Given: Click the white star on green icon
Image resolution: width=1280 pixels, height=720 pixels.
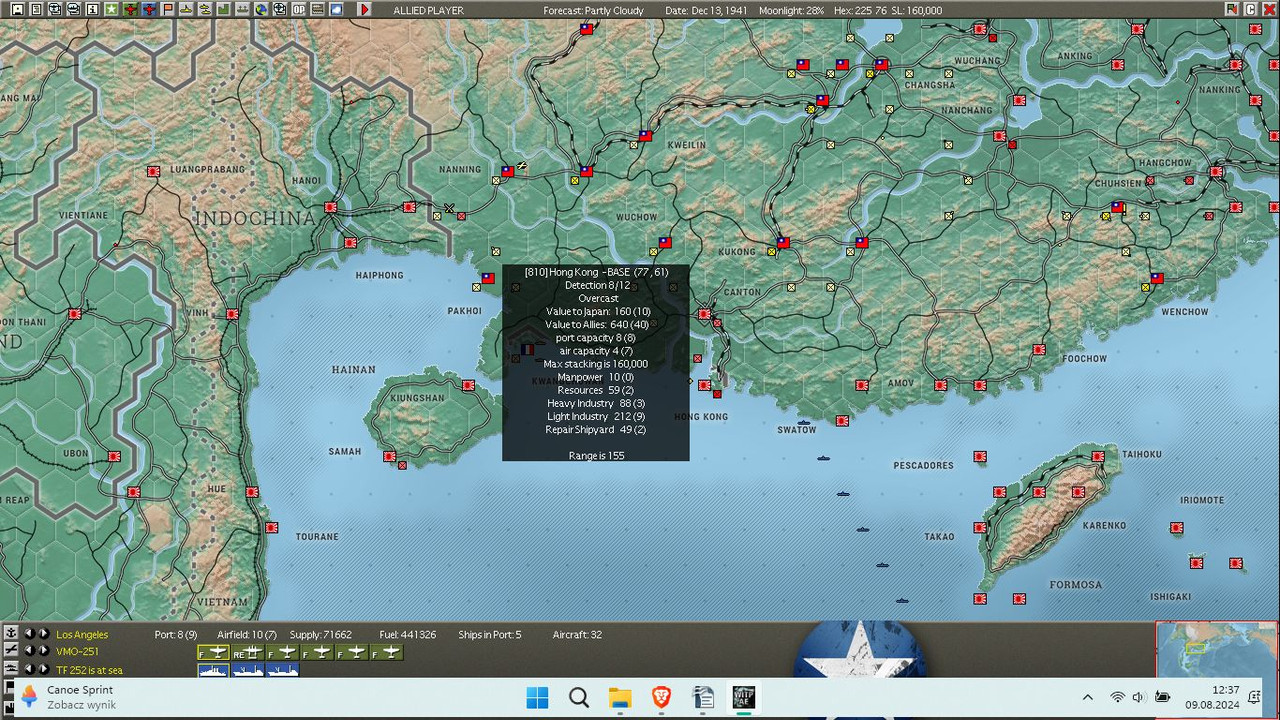Looking at the screenshot, I should (111, 9).
